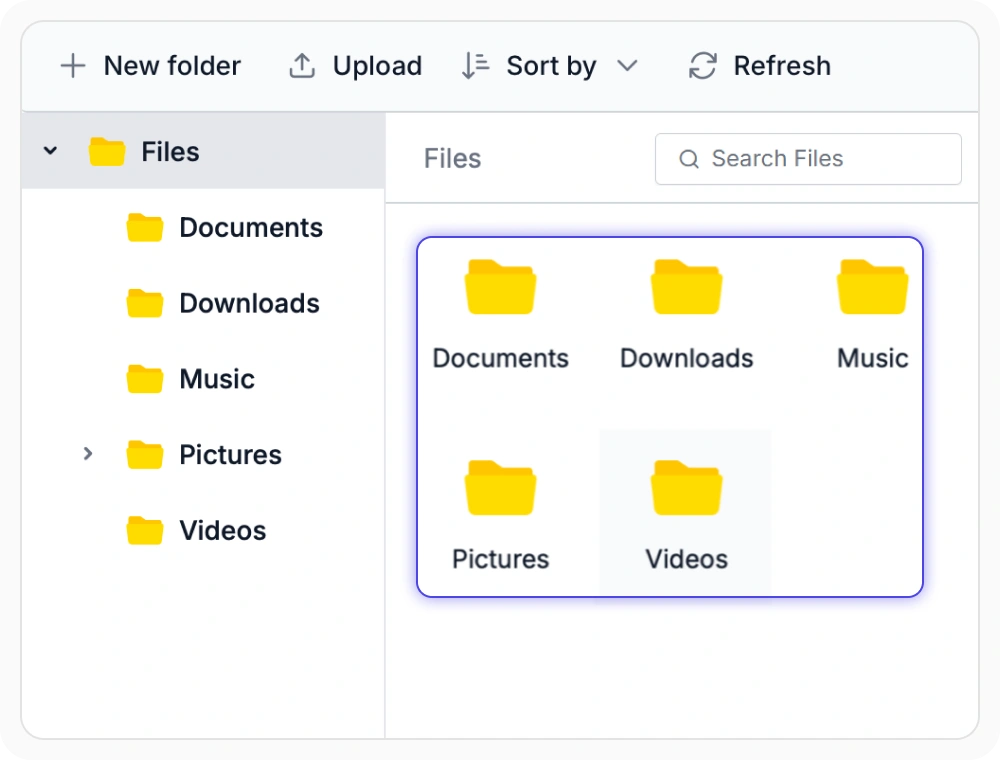1000x760 pixels.
Task: Click the New folder label
Action: click(172, 66)
